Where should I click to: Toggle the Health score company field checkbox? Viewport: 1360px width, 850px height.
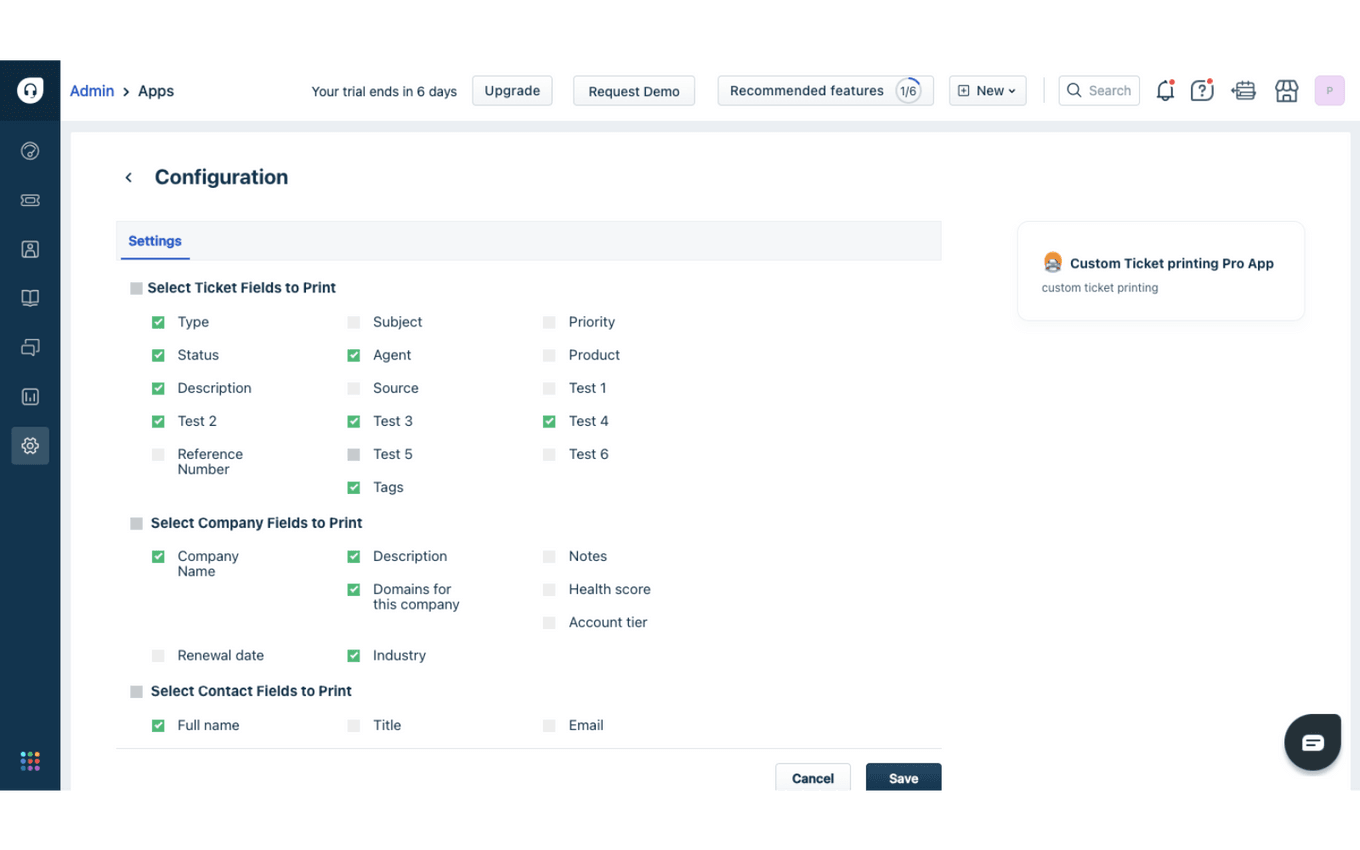[549, 590]
